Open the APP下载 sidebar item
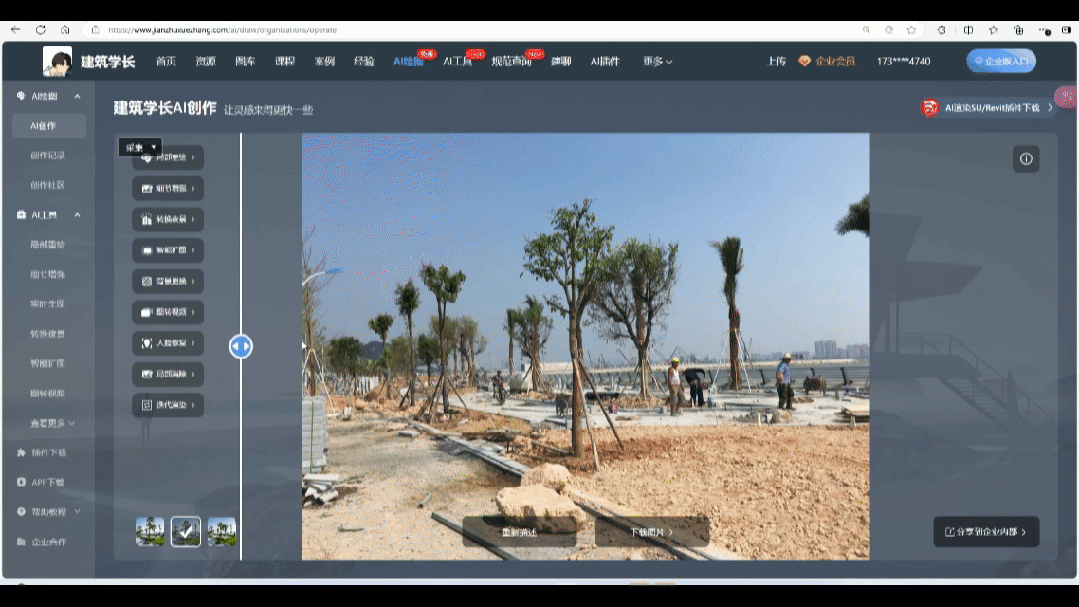 (41, 482)
